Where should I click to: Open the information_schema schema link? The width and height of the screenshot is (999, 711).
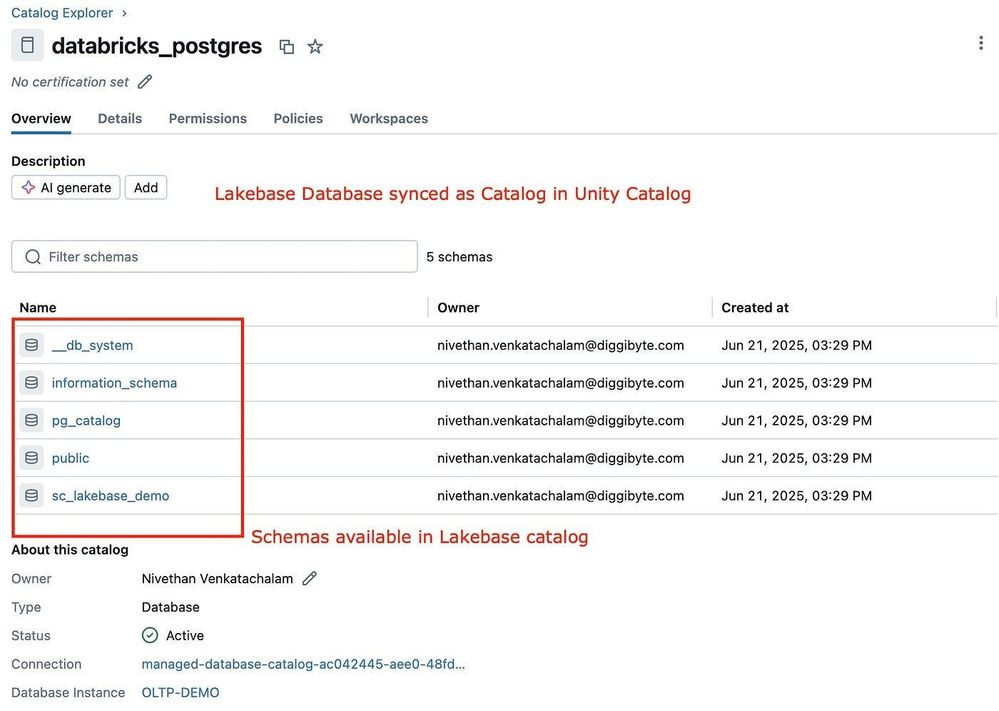(x=114, y=383)
